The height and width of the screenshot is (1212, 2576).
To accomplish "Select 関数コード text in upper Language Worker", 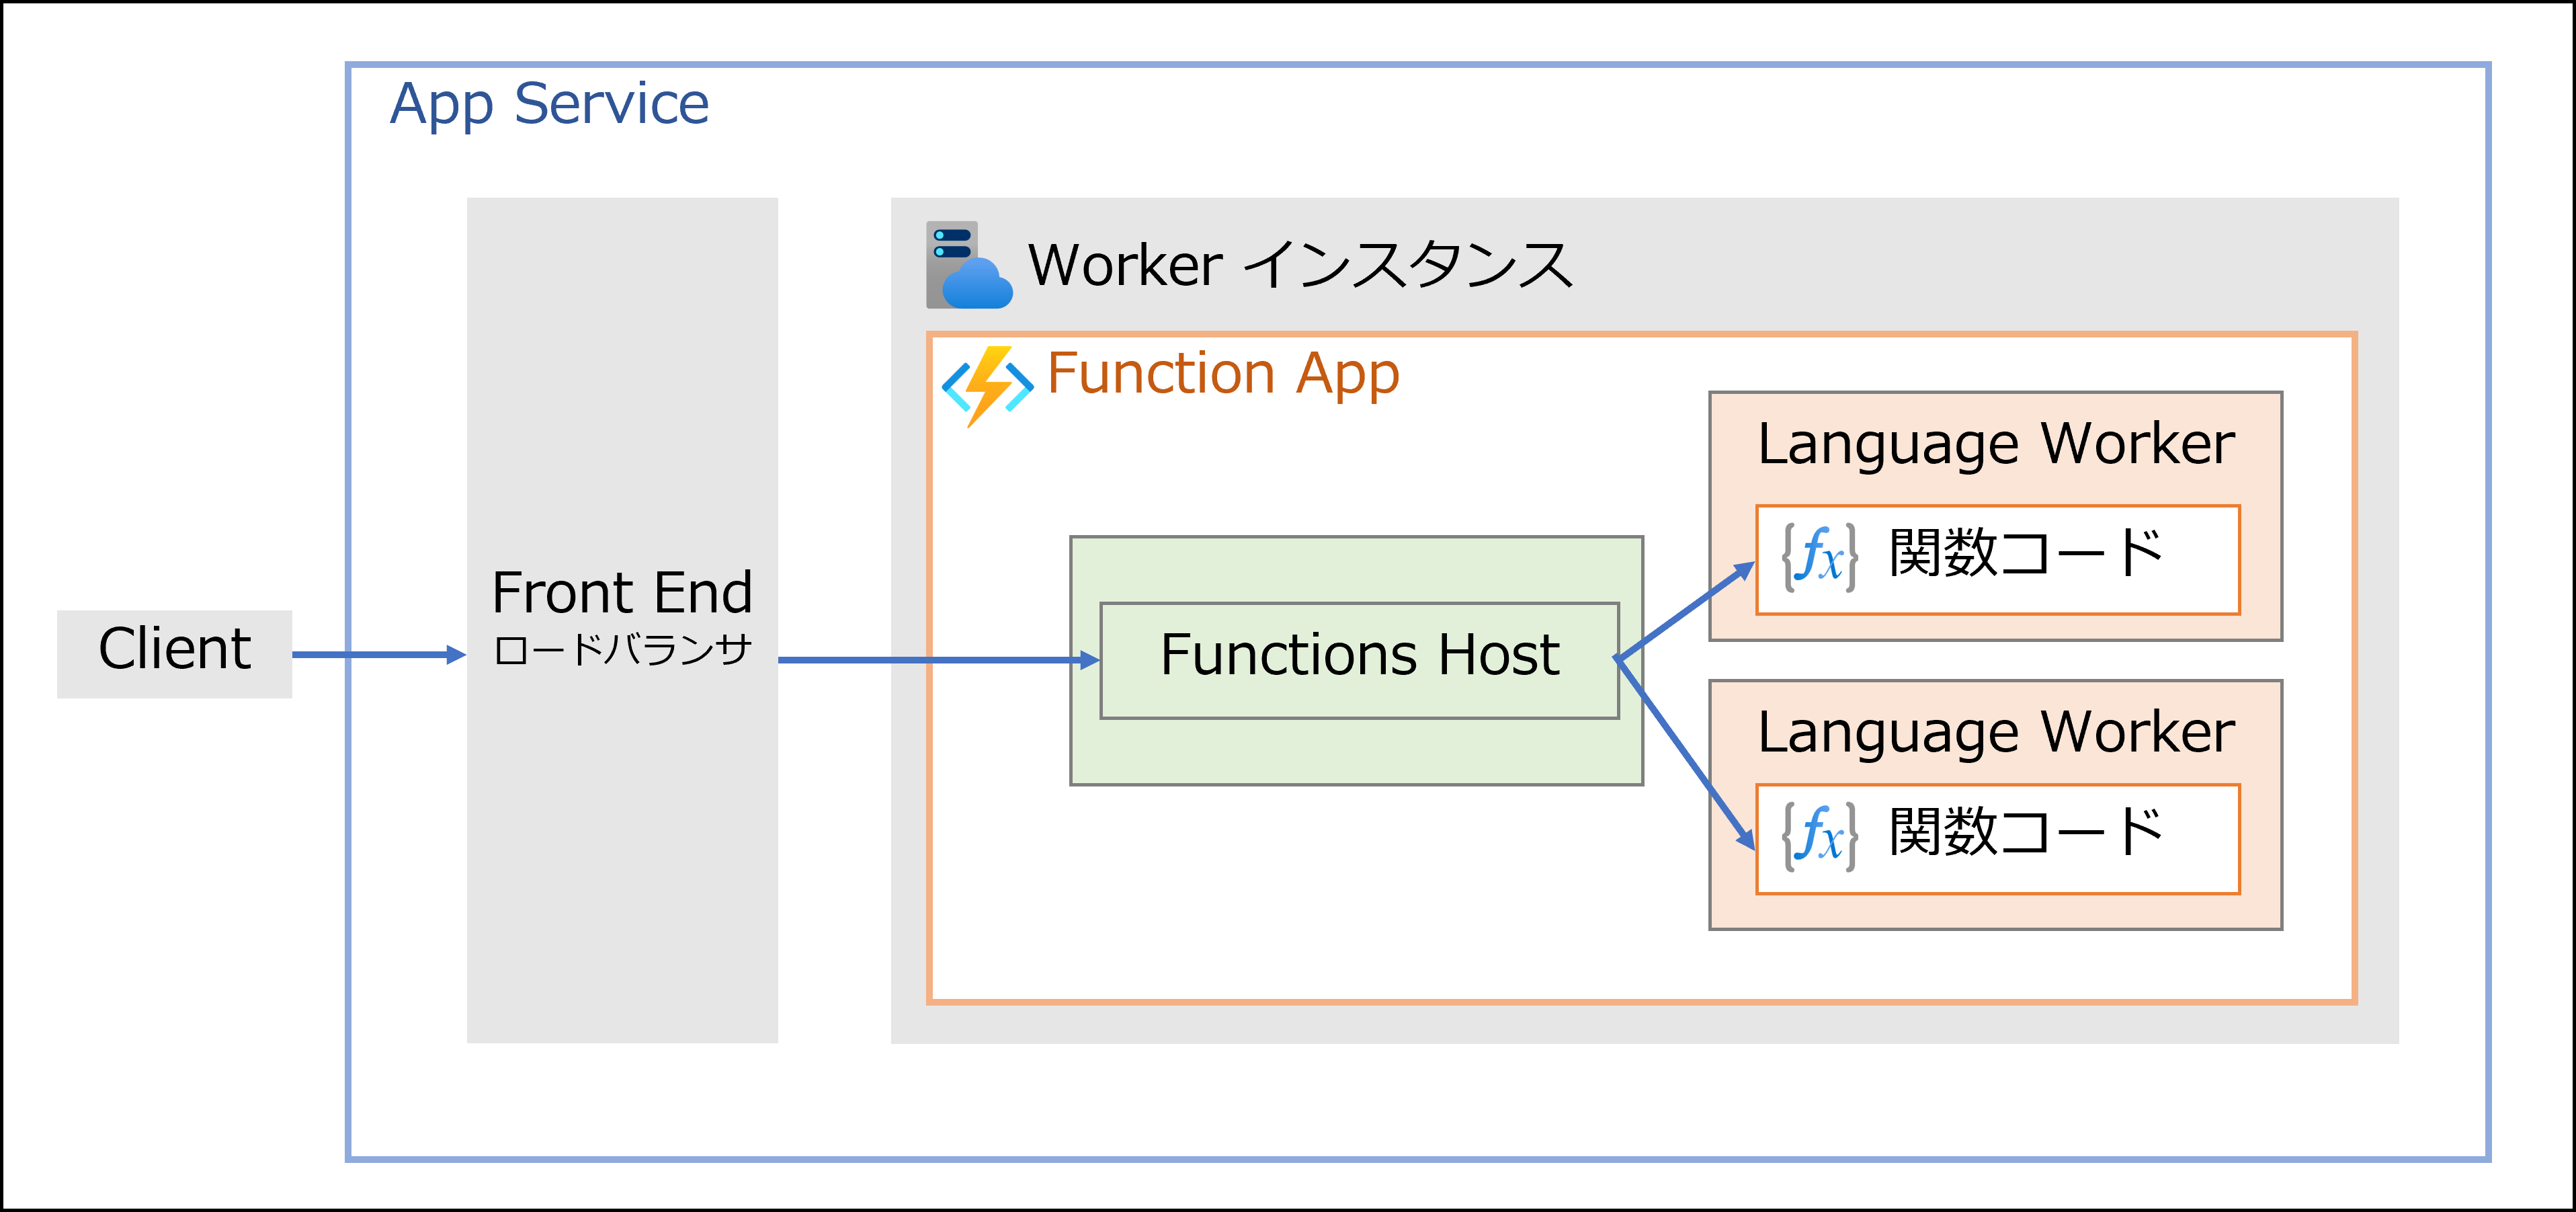I will pos(2026,553).
